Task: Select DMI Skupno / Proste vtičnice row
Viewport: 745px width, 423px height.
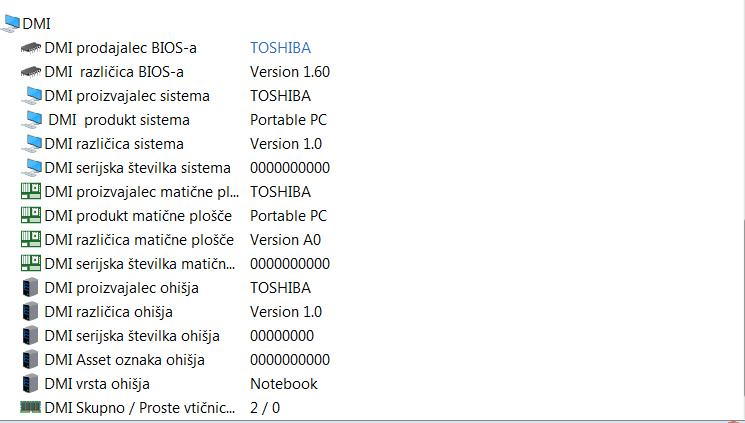Action: coord(176,408)
